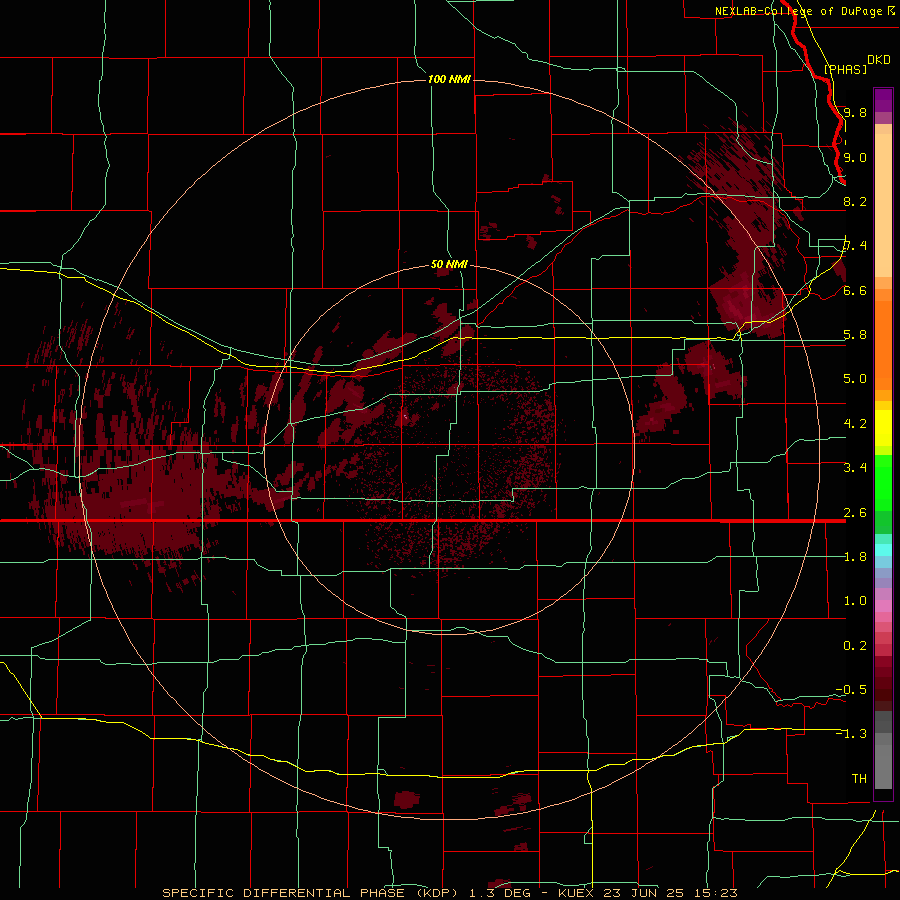Select the yellow band of the color bar

[883, 428]
